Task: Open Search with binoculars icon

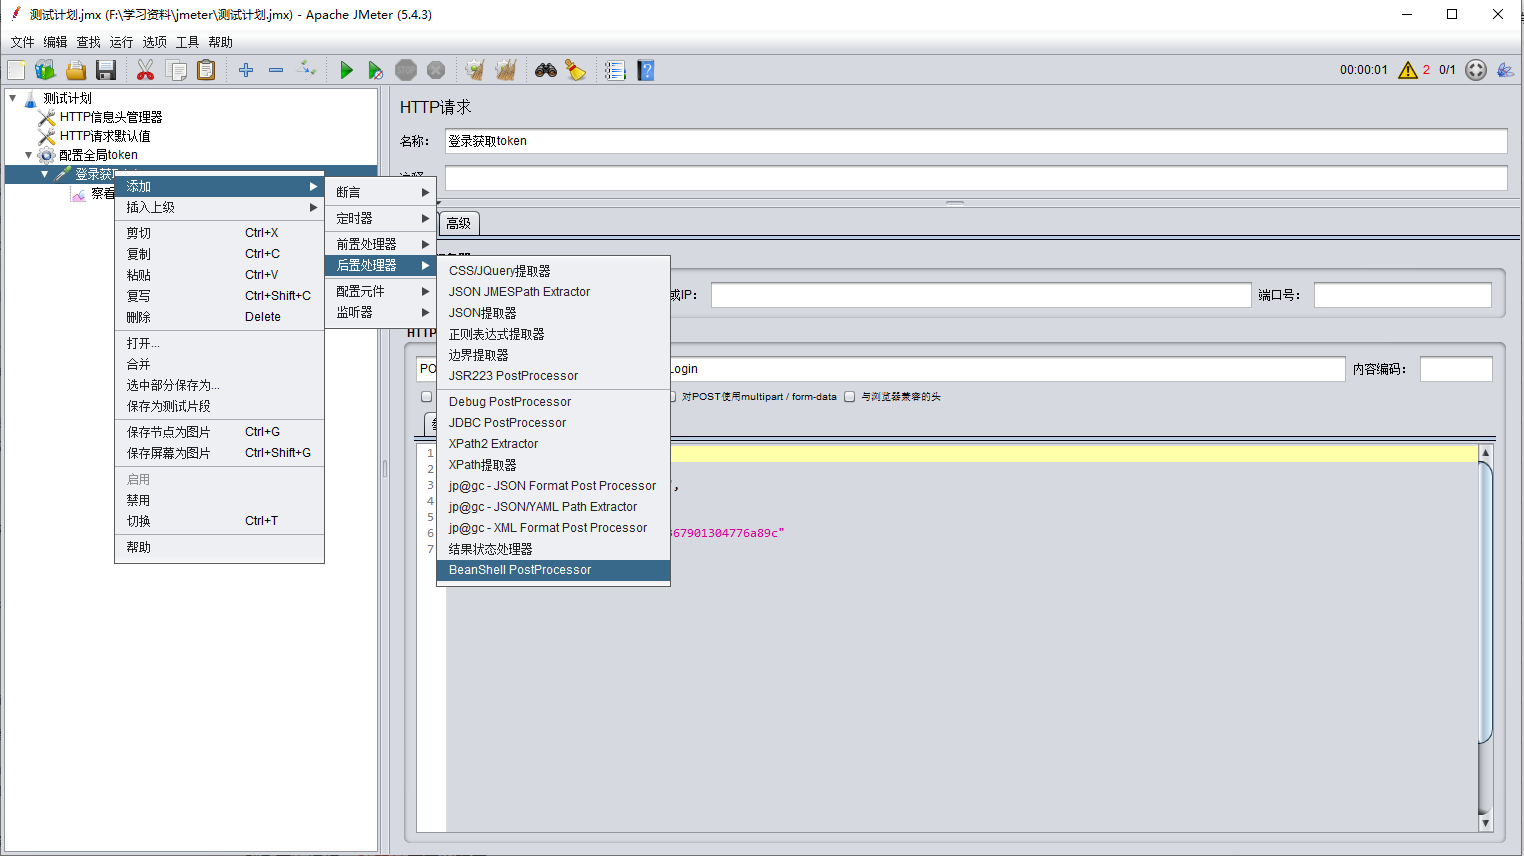Action: (546, 70)
